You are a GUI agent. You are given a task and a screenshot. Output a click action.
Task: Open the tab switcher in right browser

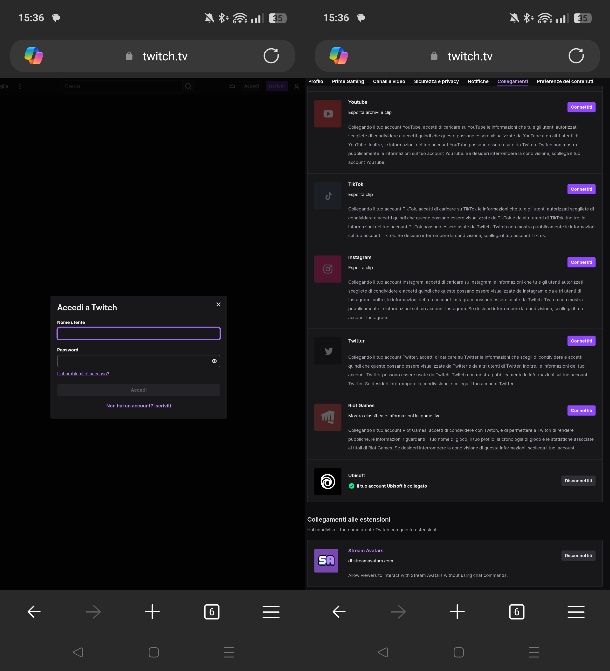pyautogui.click(x=516, y=612)
